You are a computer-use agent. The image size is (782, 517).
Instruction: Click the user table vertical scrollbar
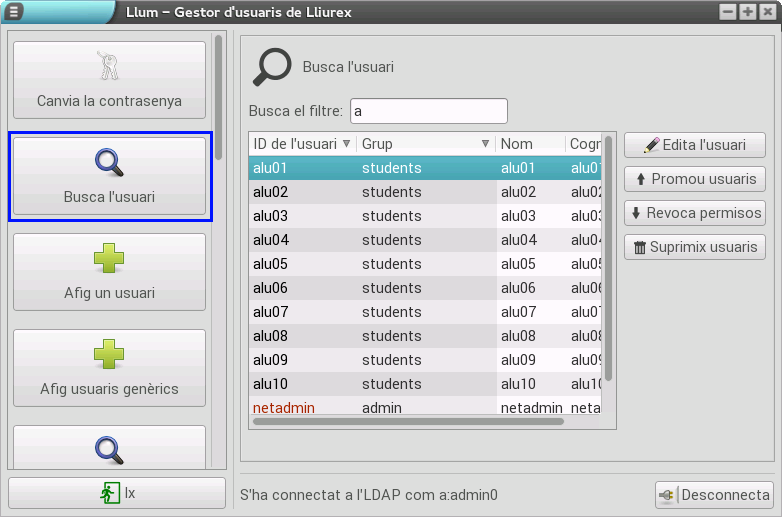(x=608, y=260)
